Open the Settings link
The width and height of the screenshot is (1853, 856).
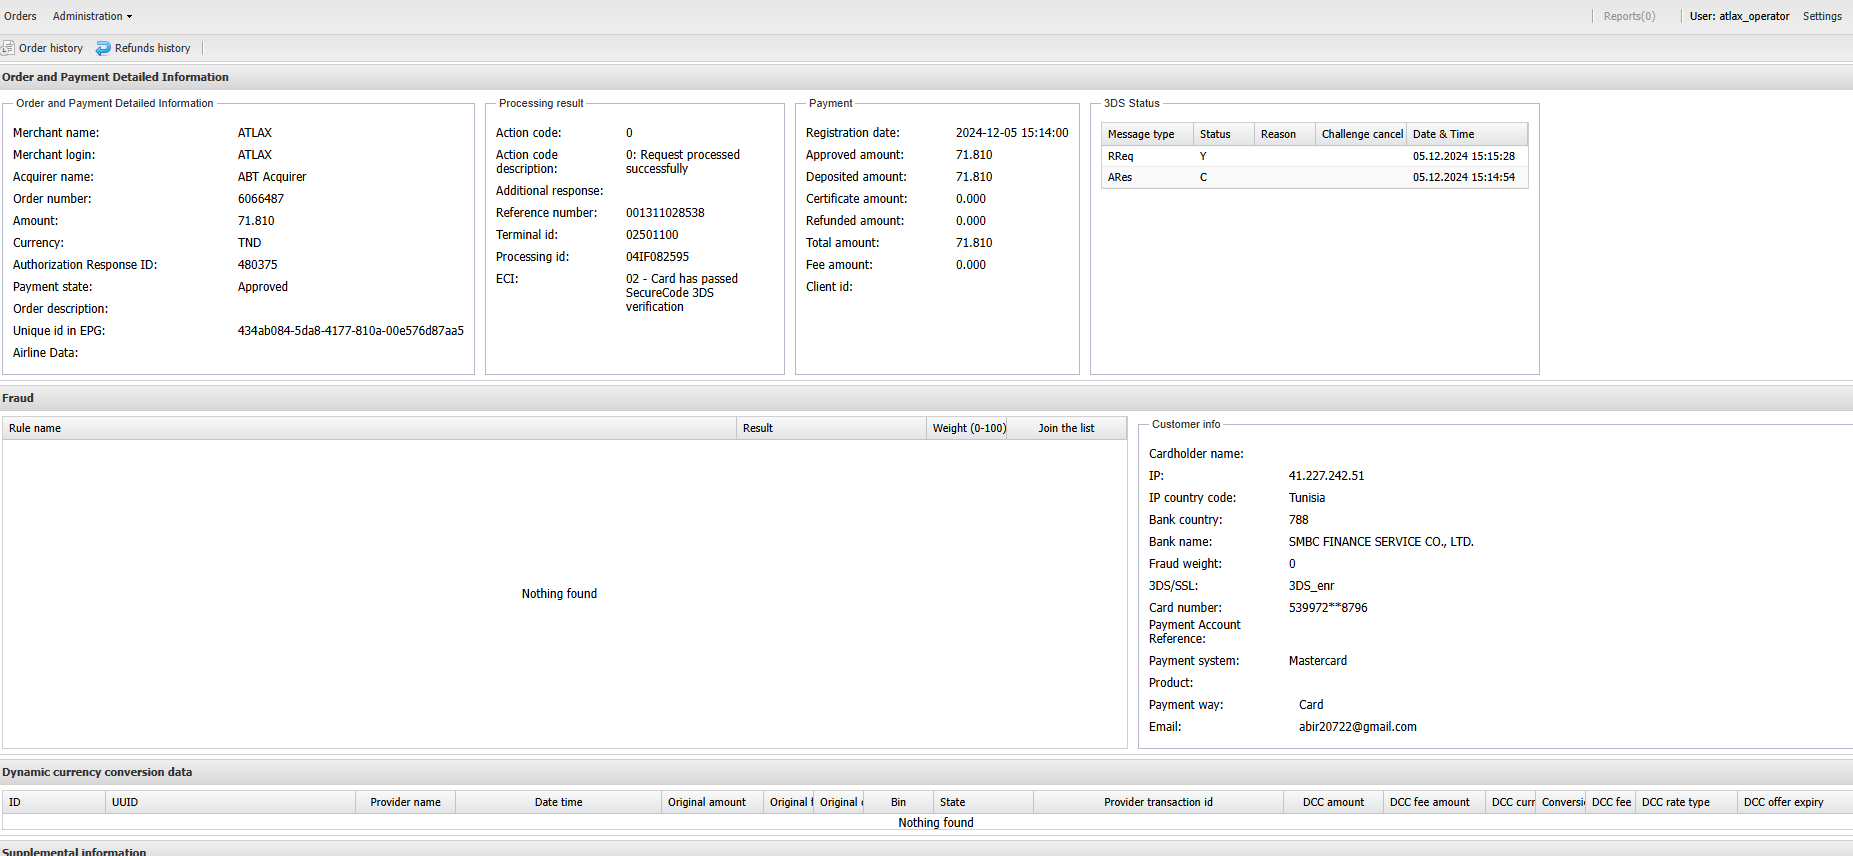[1821, 16]
